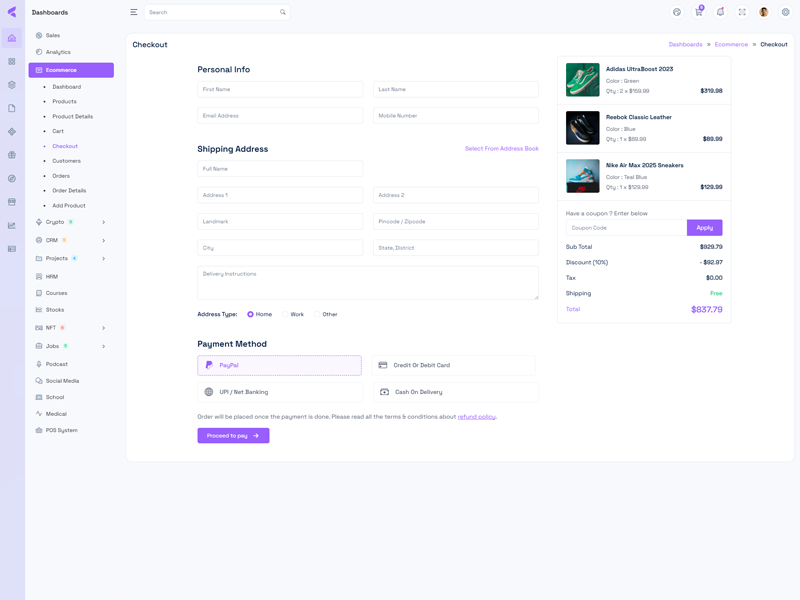The height and width of the screenshot is (600, 800).
Task: Go to Analytics dashboard
Action: pos(58,52)
